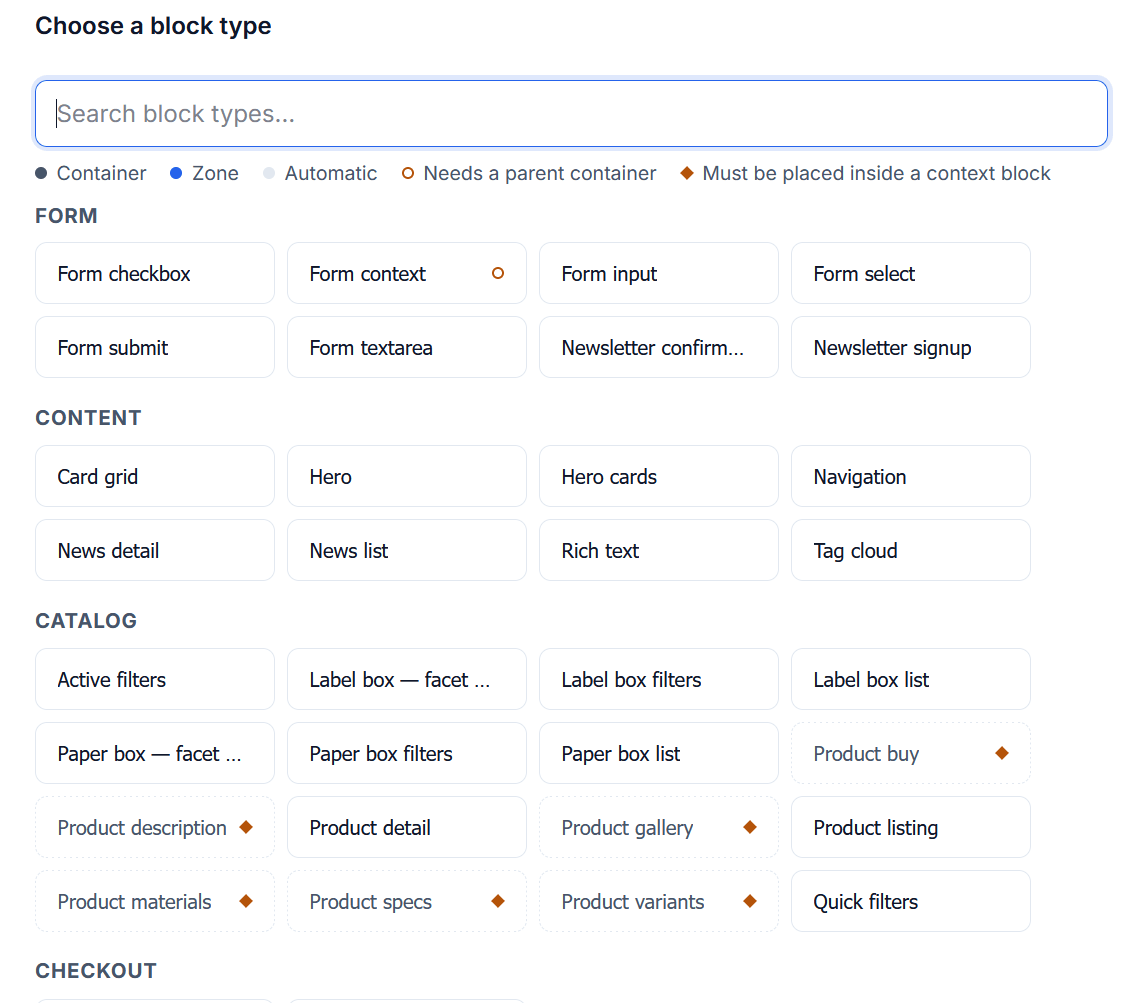The image size is (1135, 1003).
Task: Add a Product detail block
Action: [x=407, y=827]
